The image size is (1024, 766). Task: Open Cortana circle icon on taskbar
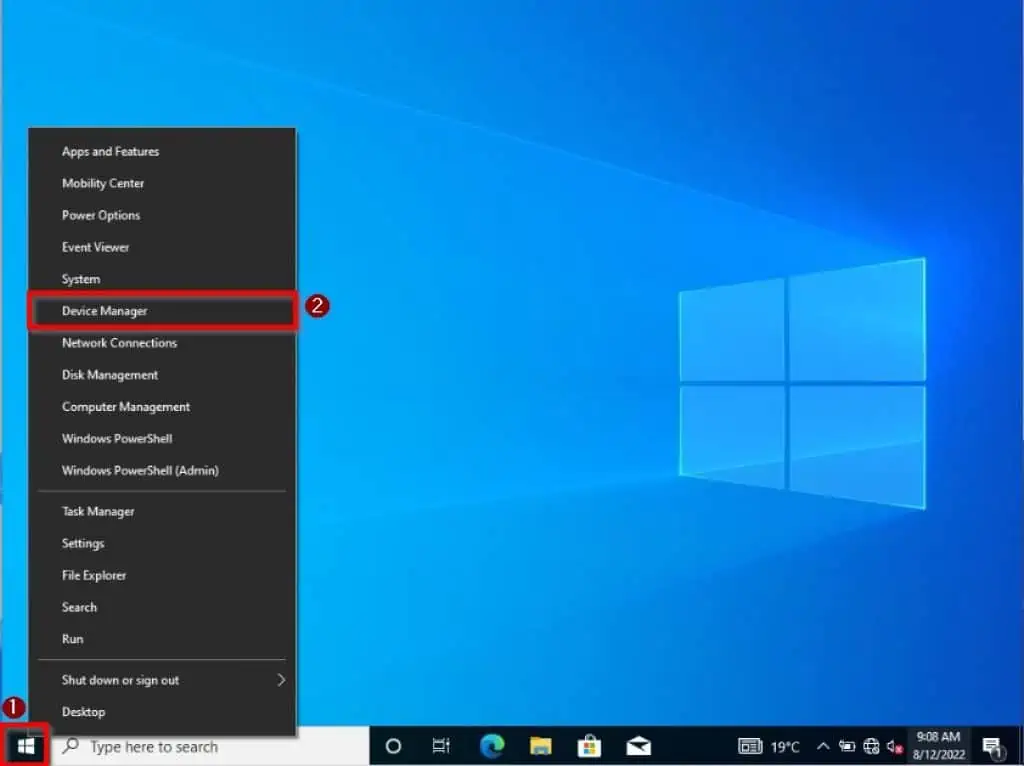tap(393, 746)
